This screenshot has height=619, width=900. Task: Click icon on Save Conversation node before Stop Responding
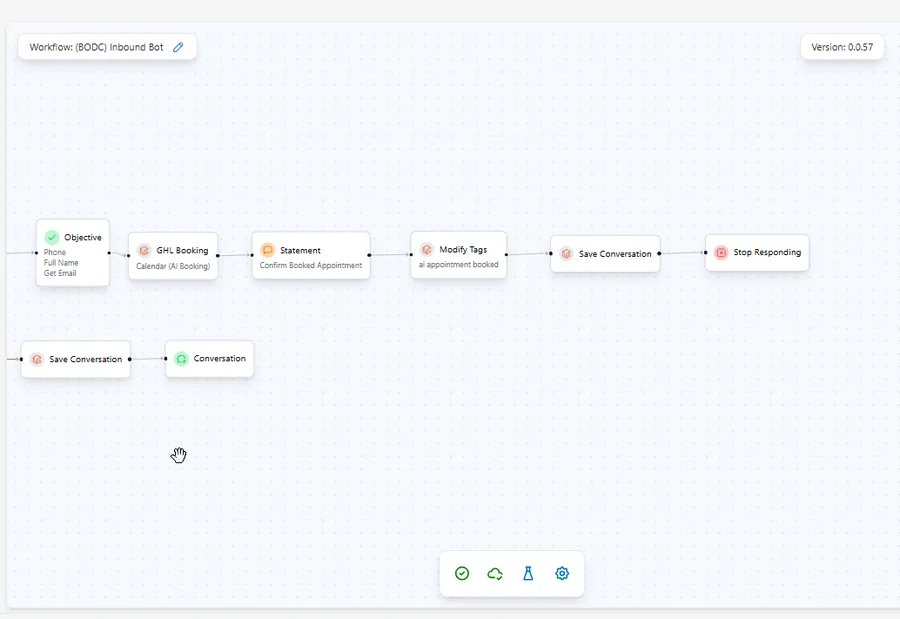566,253
